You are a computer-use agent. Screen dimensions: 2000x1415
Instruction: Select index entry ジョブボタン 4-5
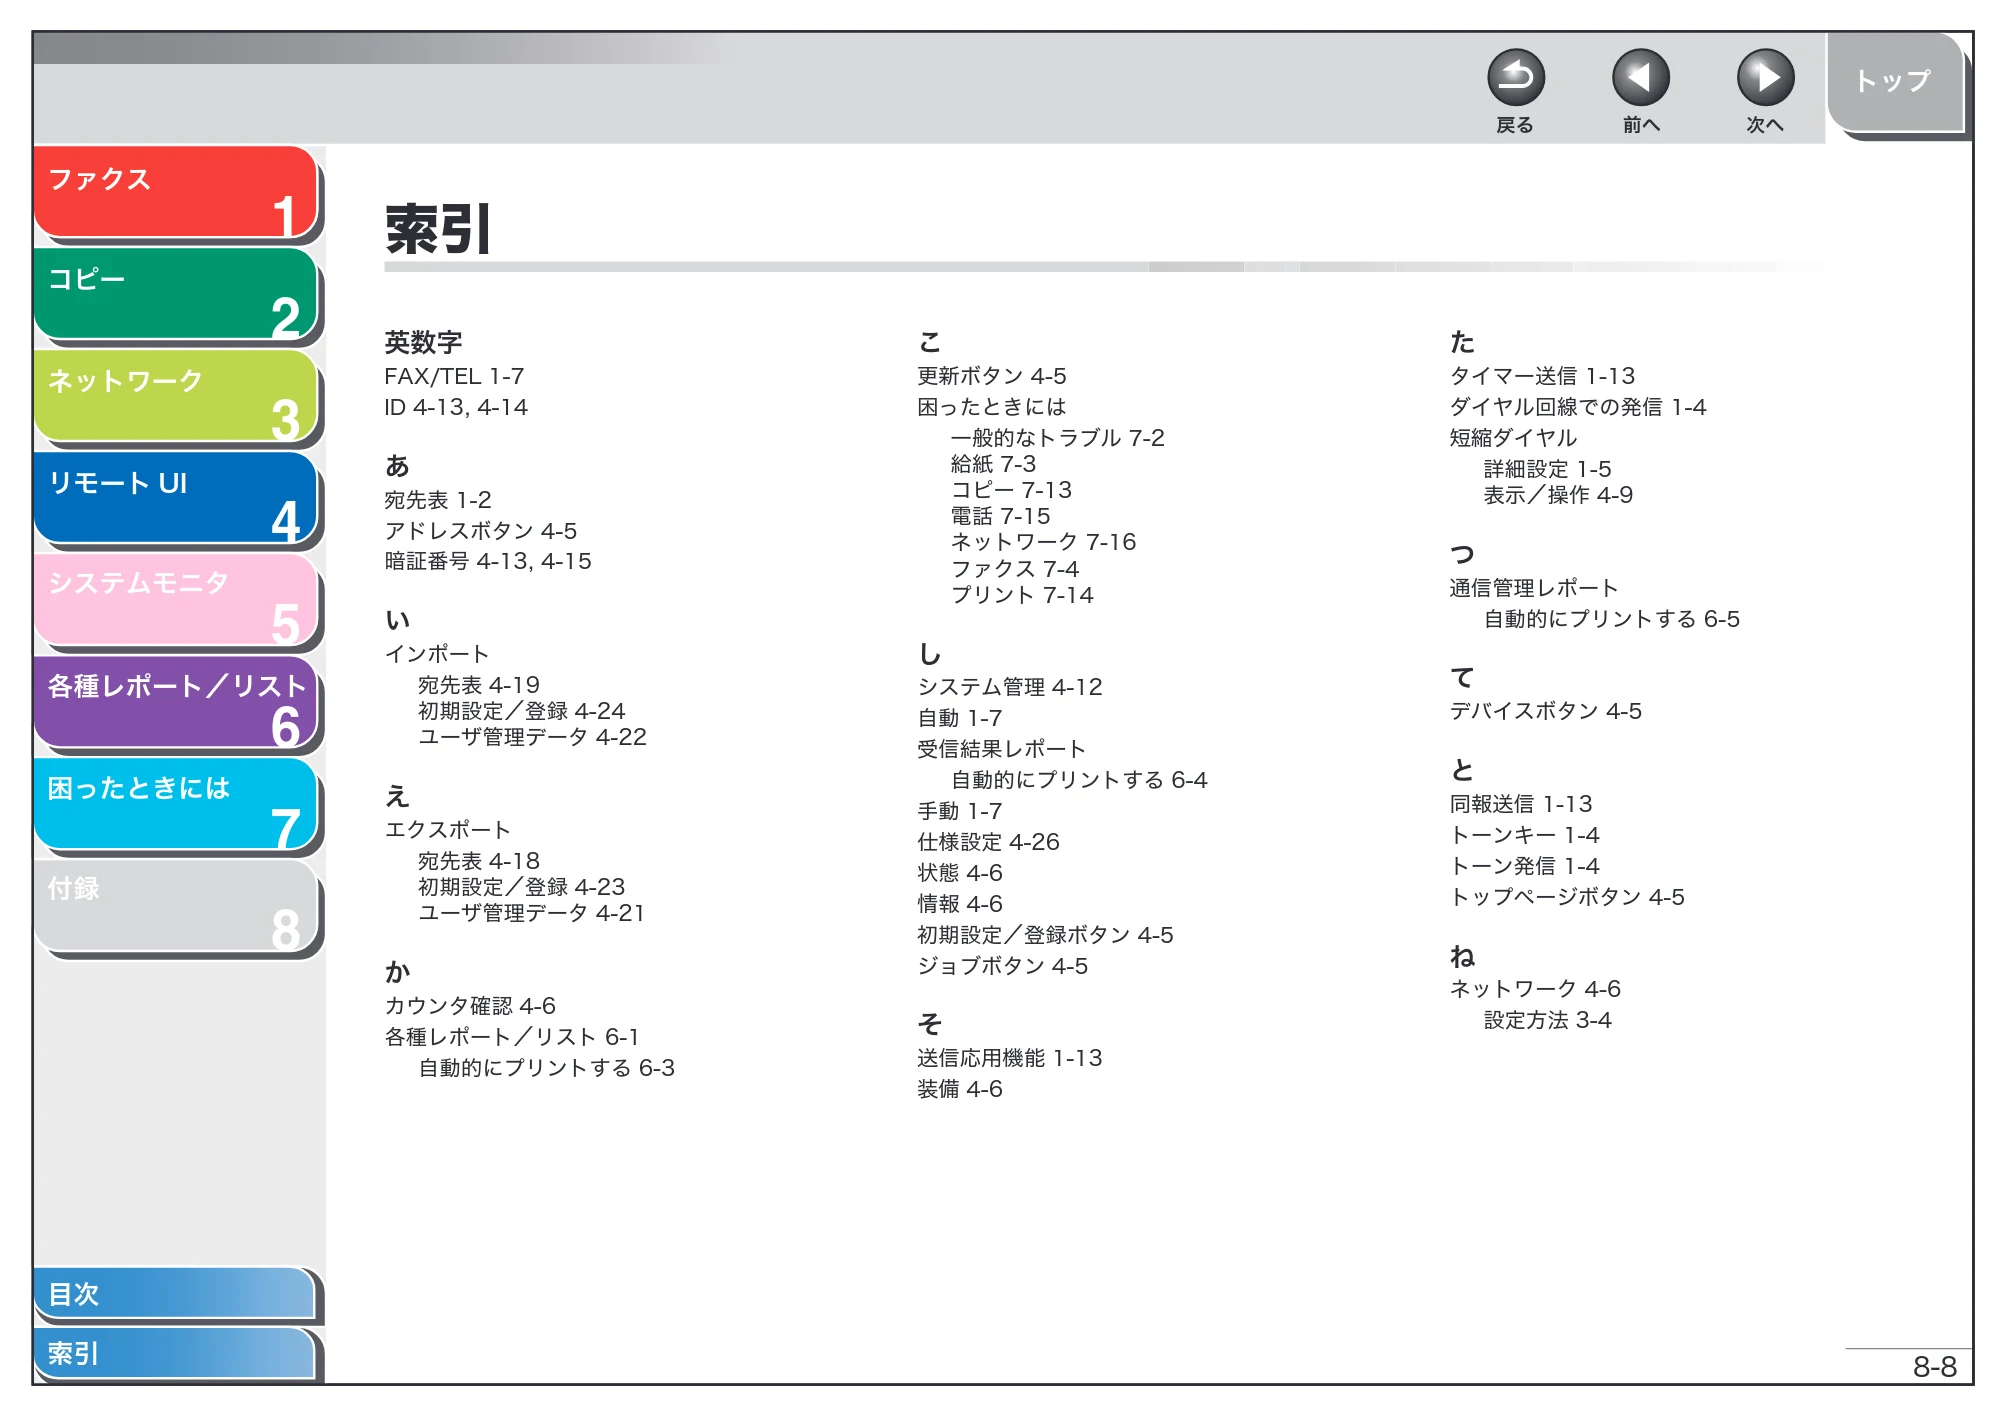[1003, 965]
